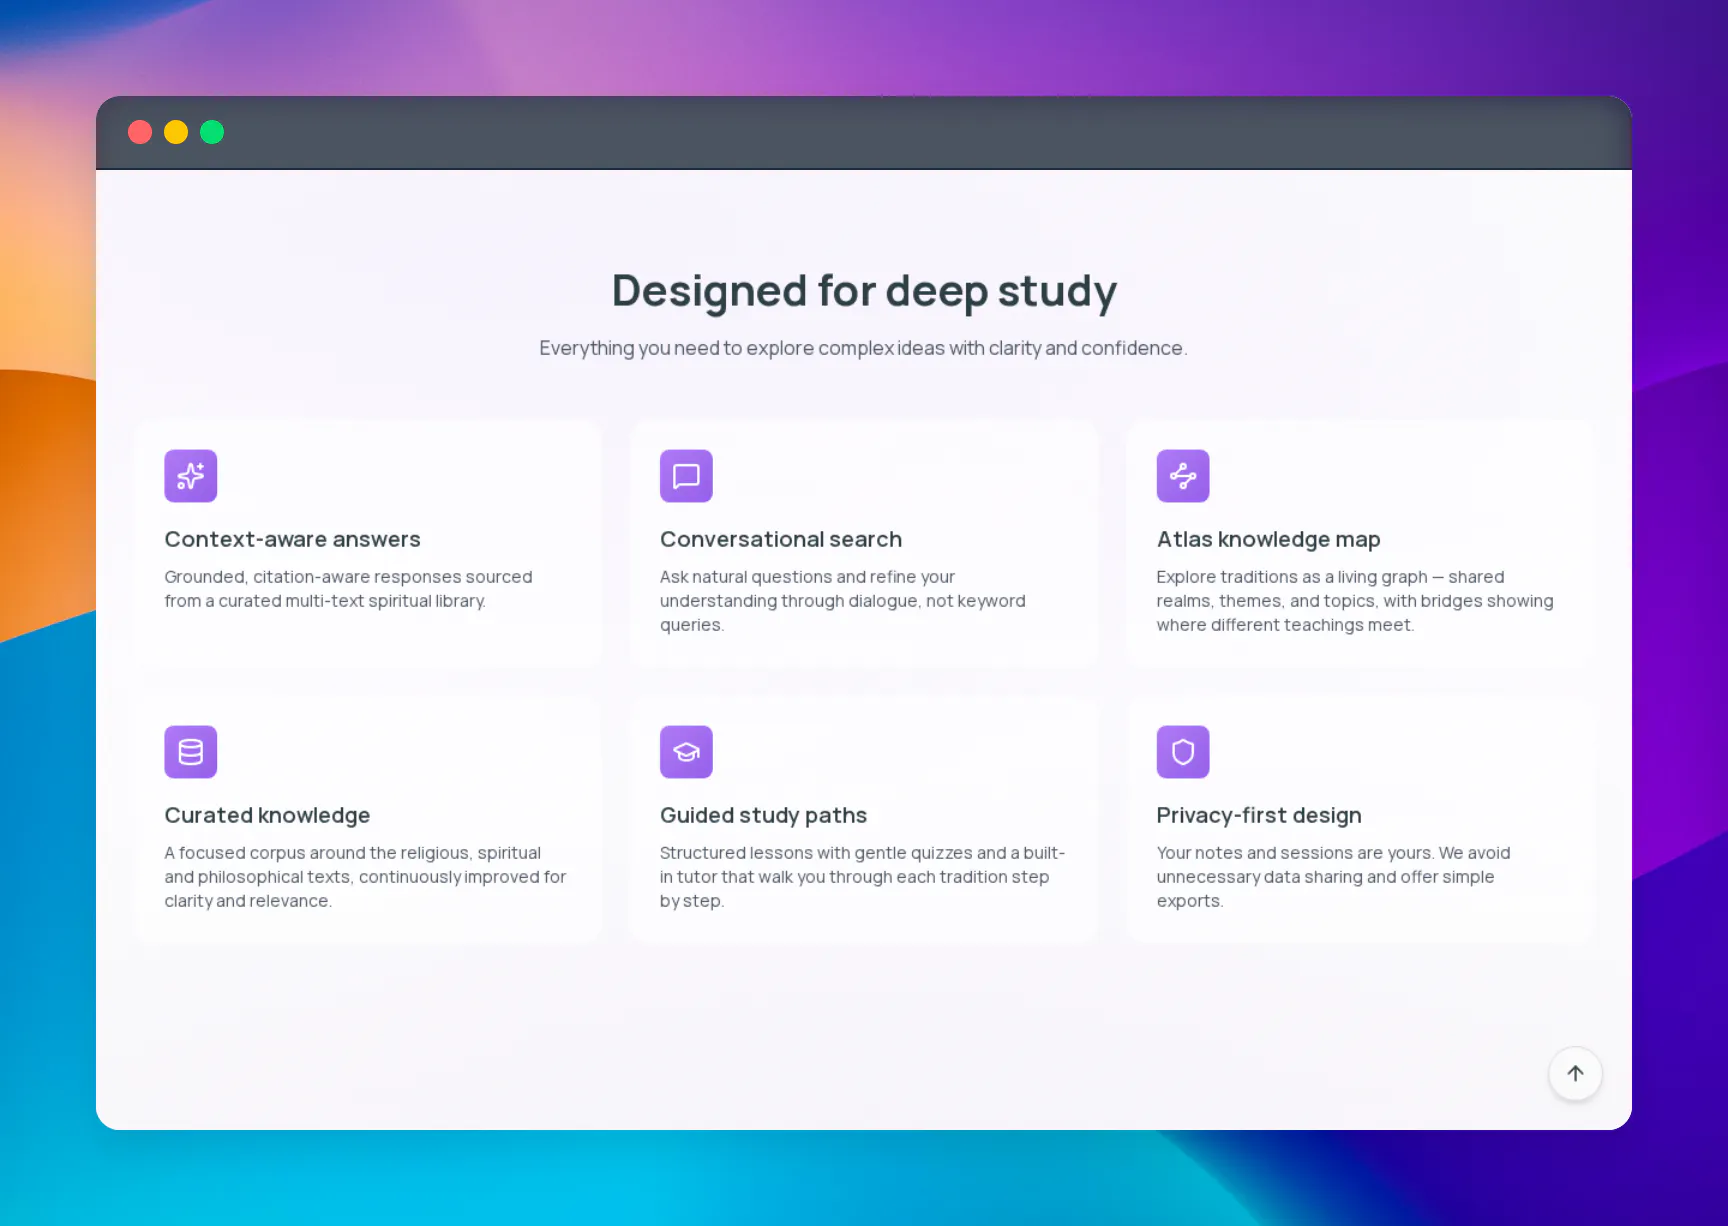
Task: Select the 'Context-aware answers' heading
Action: coord(292,539)
